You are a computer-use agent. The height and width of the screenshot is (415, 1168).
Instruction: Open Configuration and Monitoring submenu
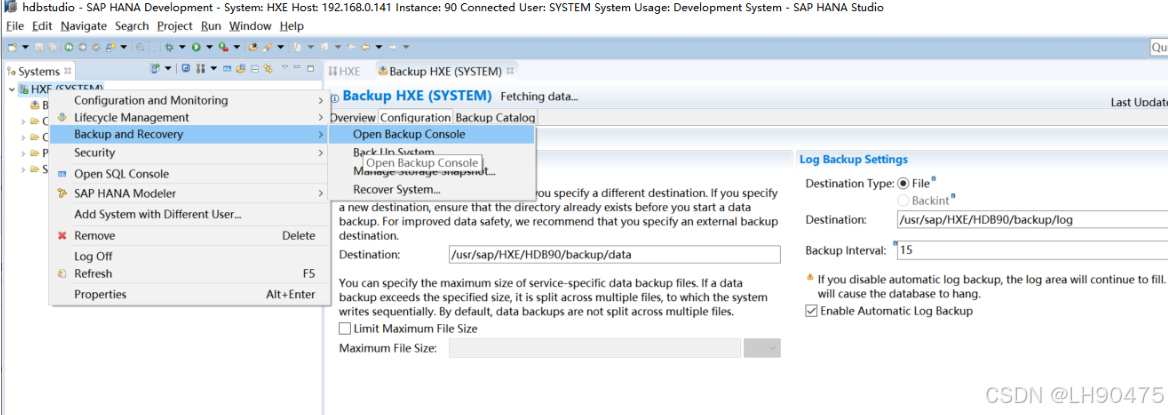[x=190, y=101]
